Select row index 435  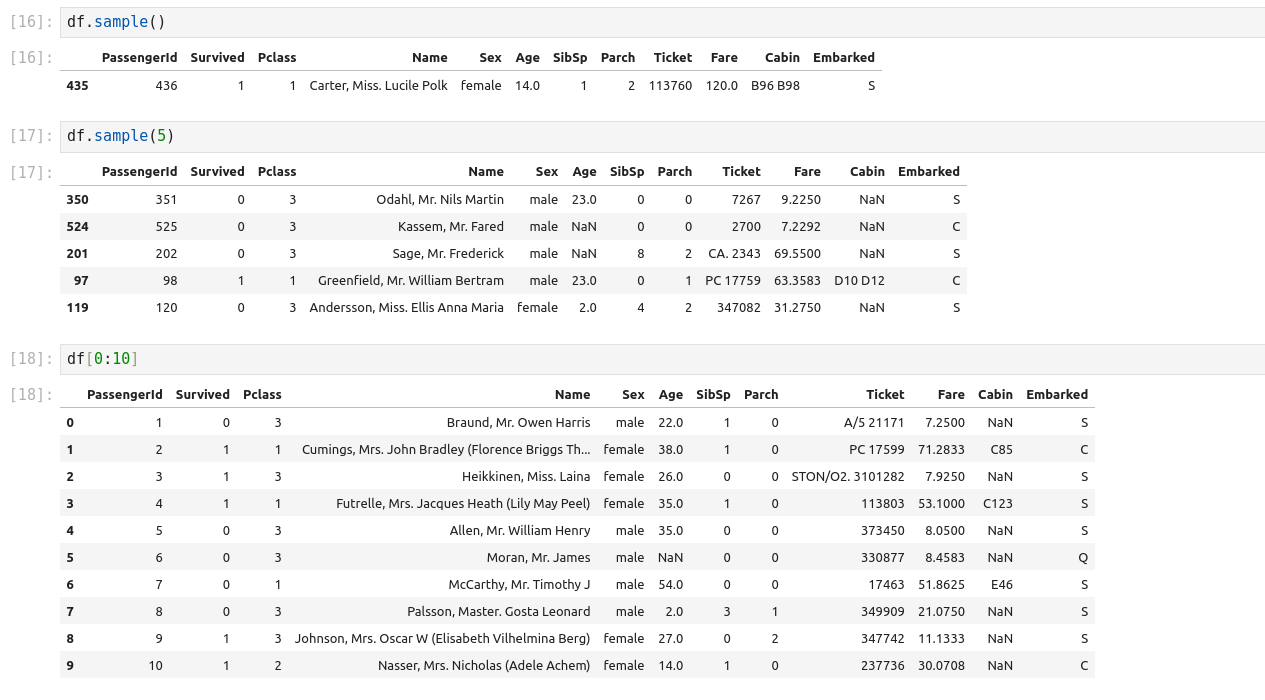point(77,86)
